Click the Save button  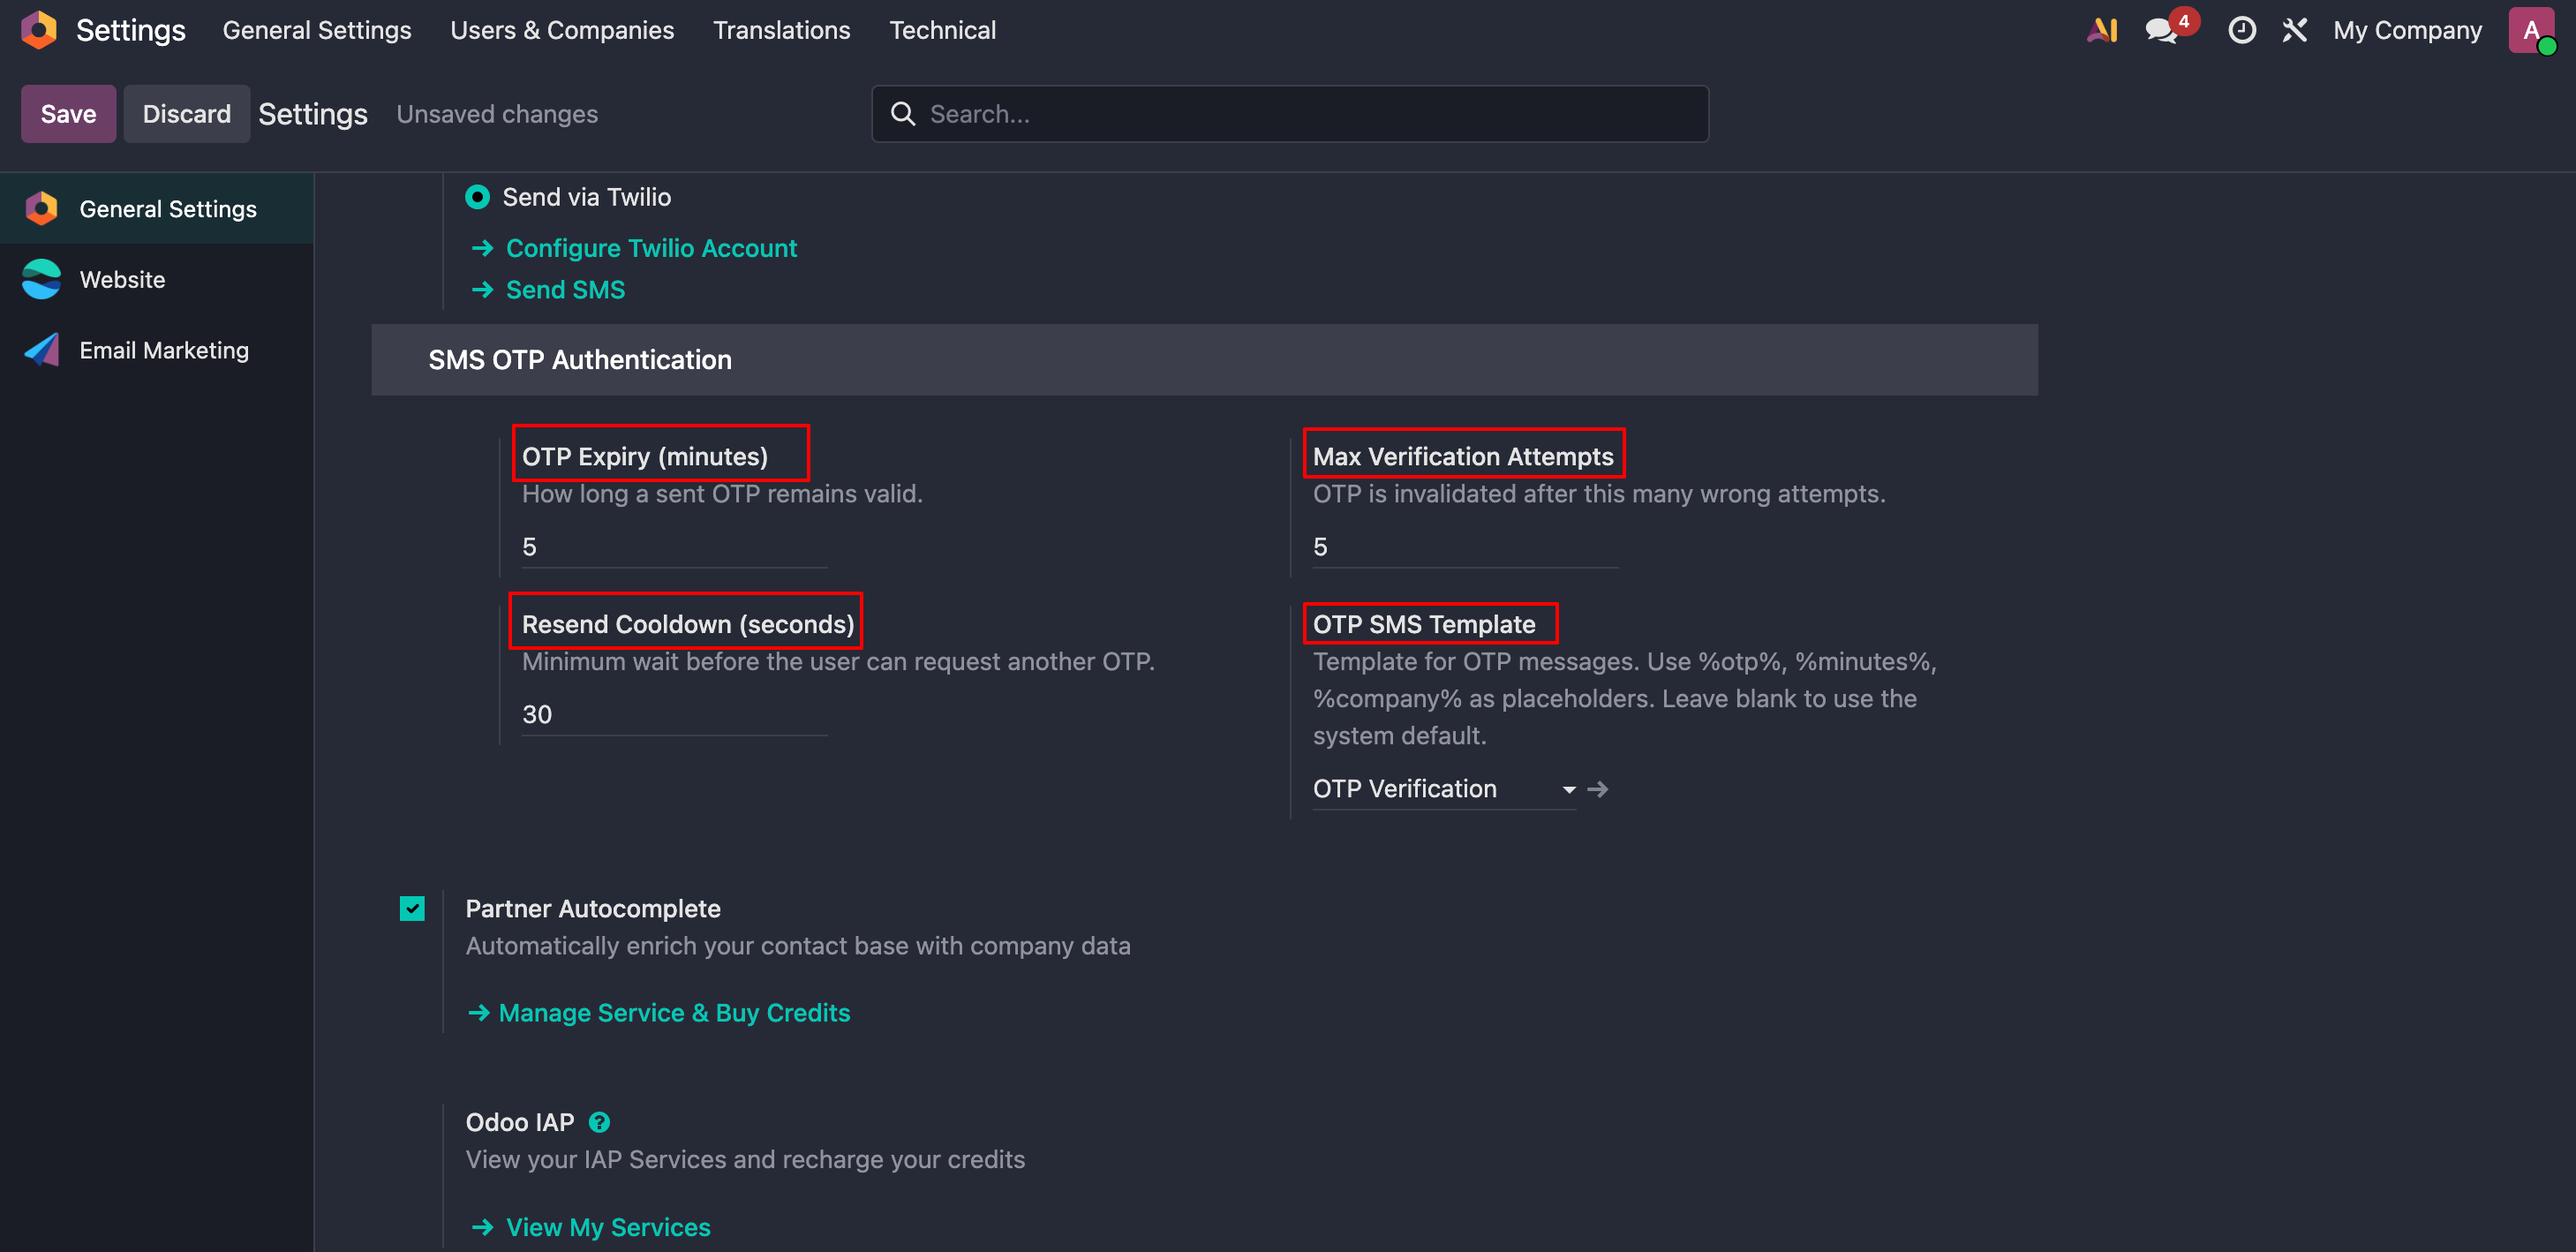[68, 114]
